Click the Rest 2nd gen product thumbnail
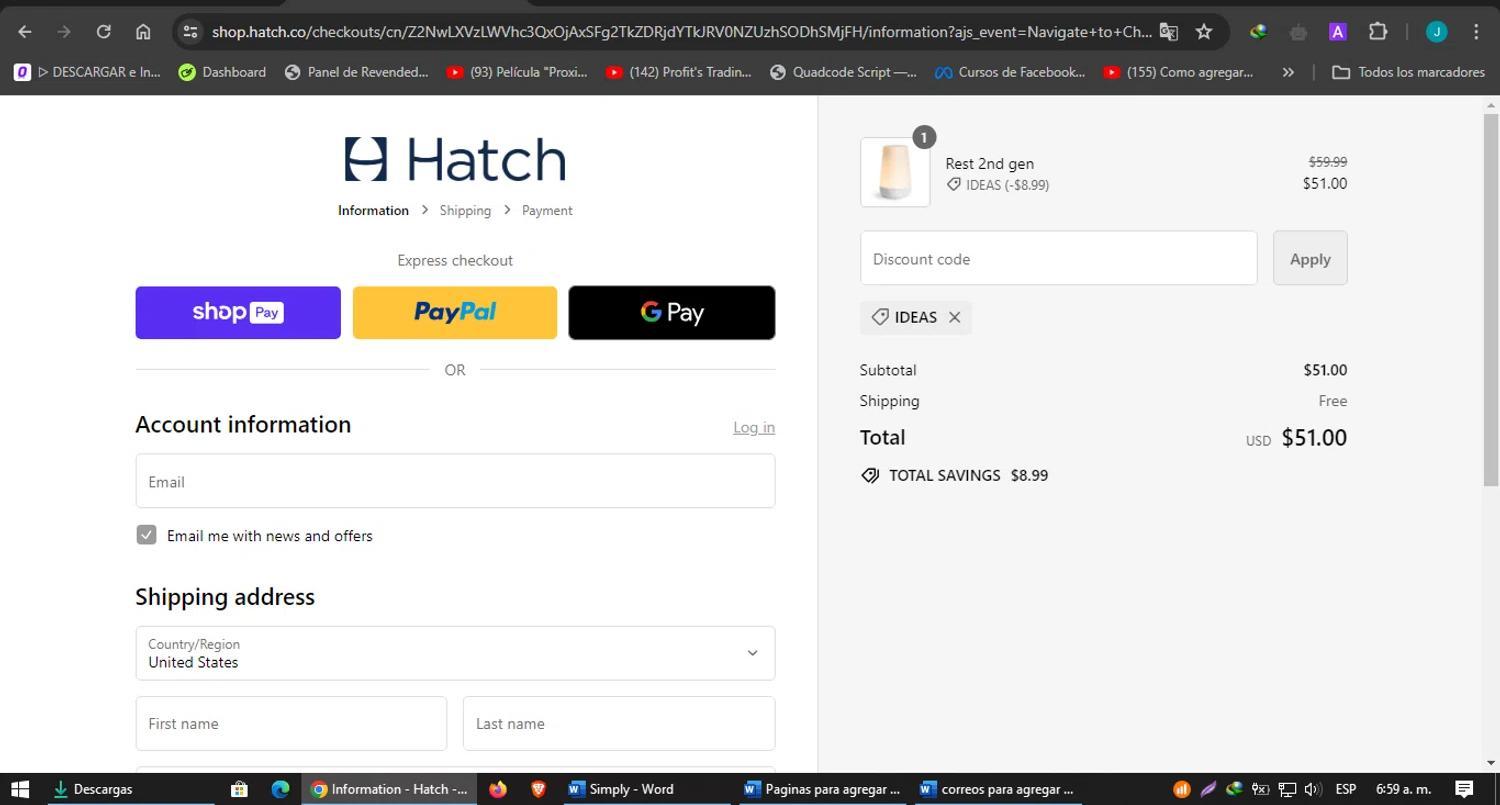This screenshot has height=805, width=1500. tap(895, 172)
